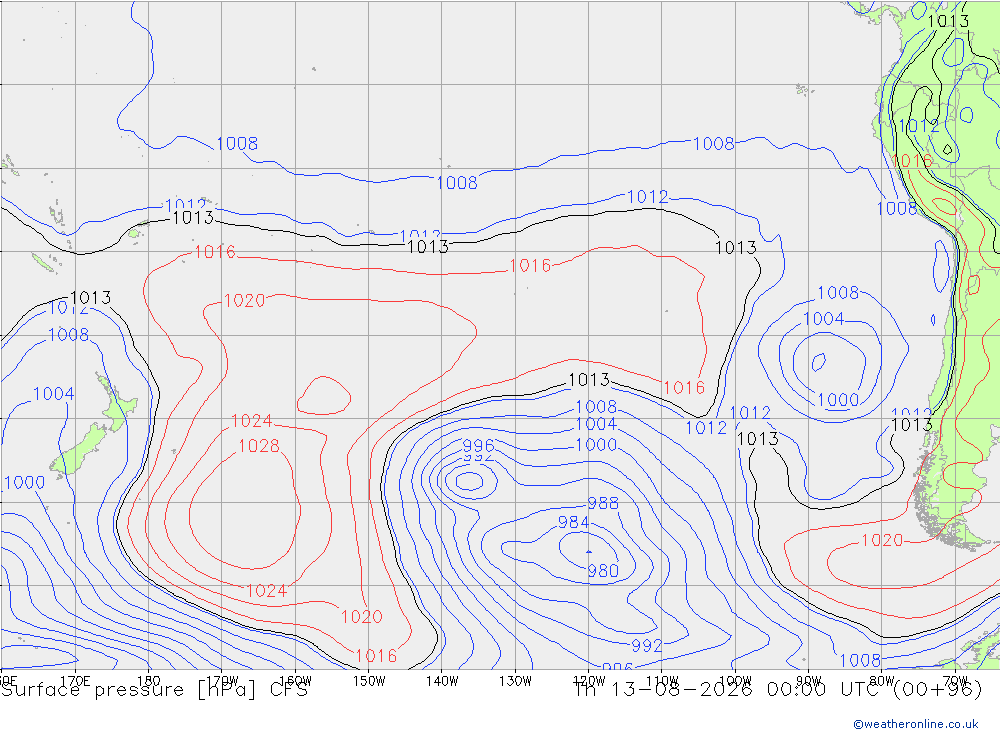The height and width of the screenshot is (733, 1000).
Task: Click the 1020 label beside the 1016 at bottom
Action: click(x=362, y=617)
